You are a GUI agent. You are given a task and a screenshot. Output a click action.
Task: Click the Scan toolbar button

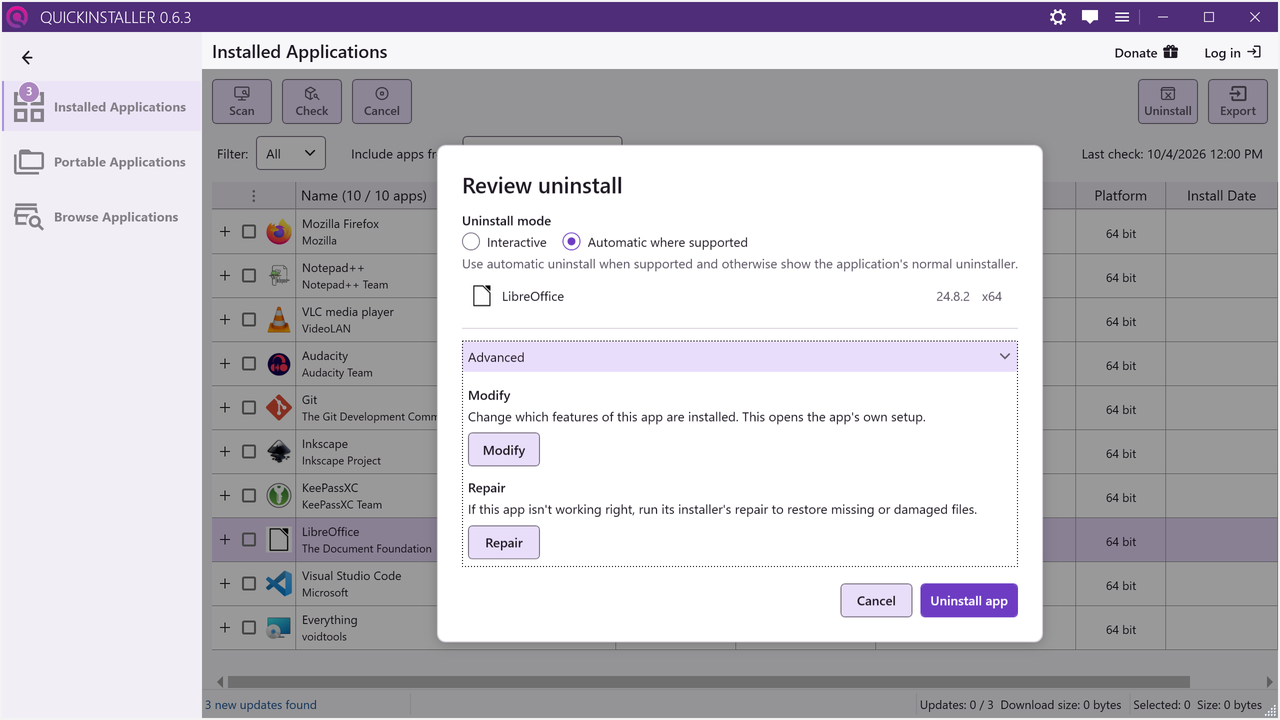pos(242,102)
